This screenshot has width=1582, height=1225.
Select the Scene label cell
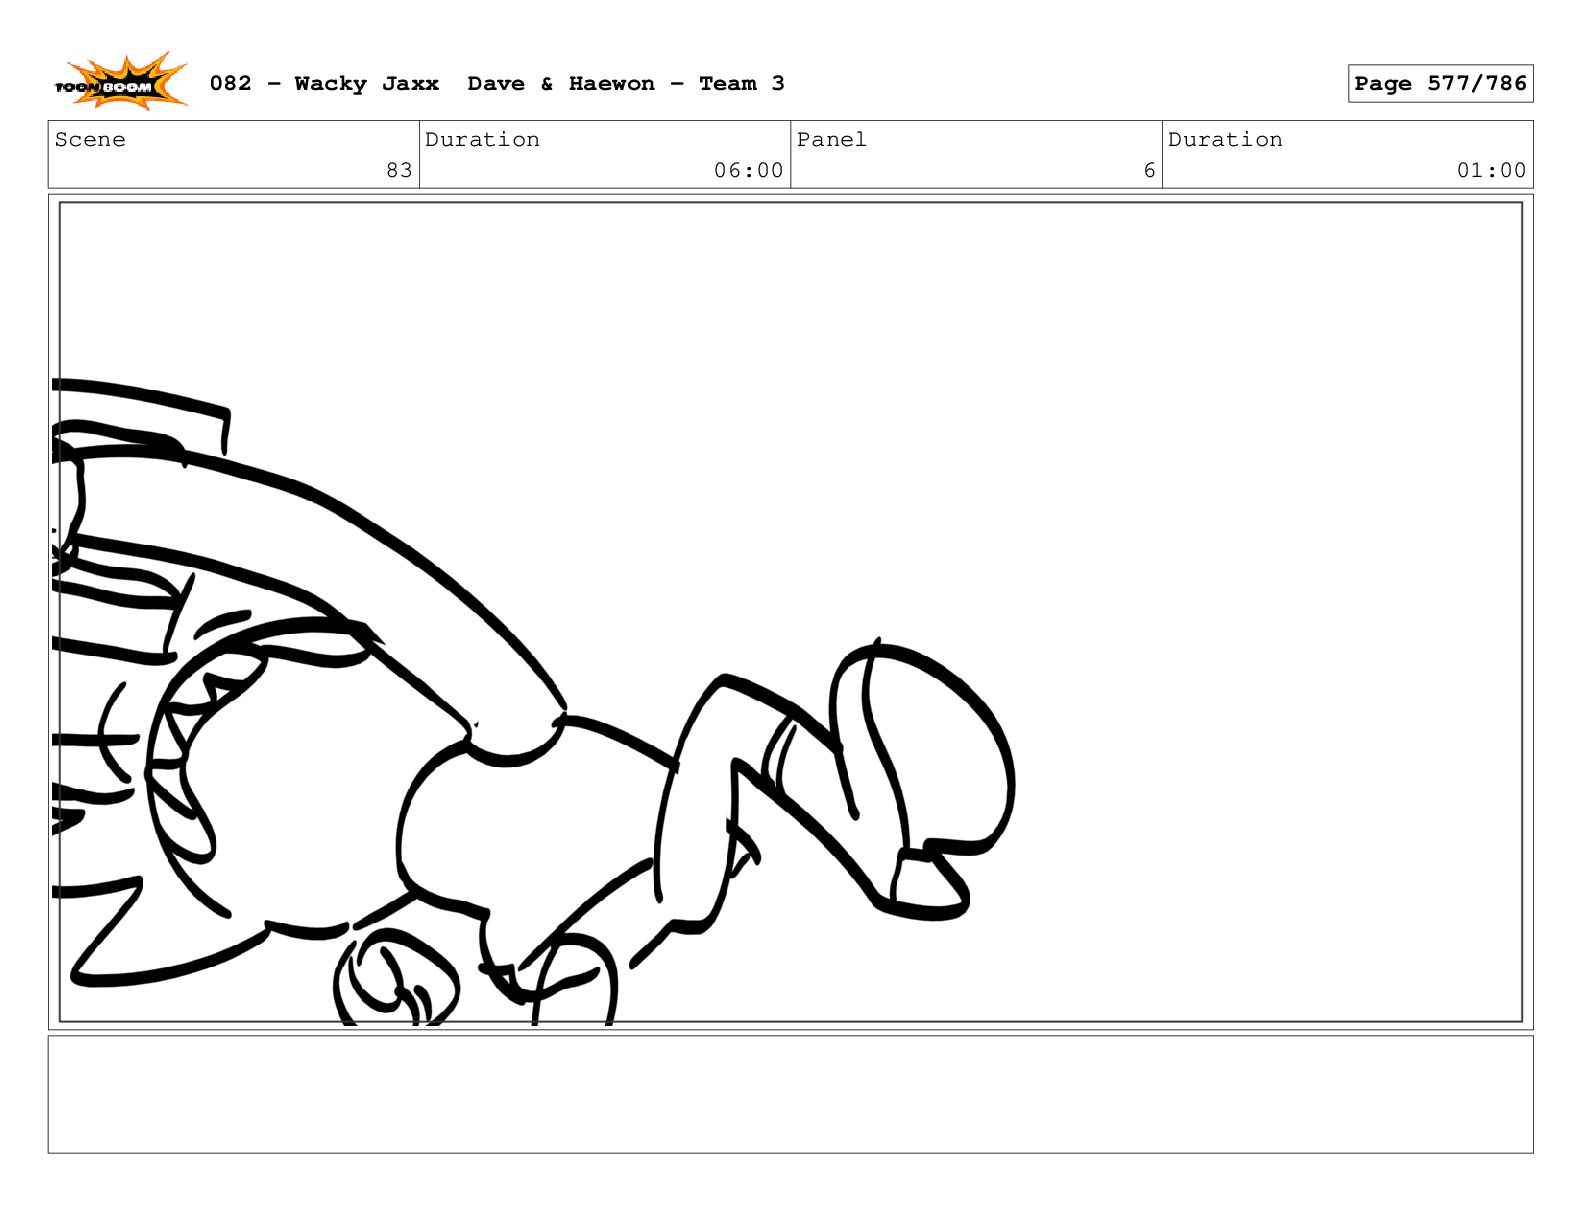[x=91, y=140]
